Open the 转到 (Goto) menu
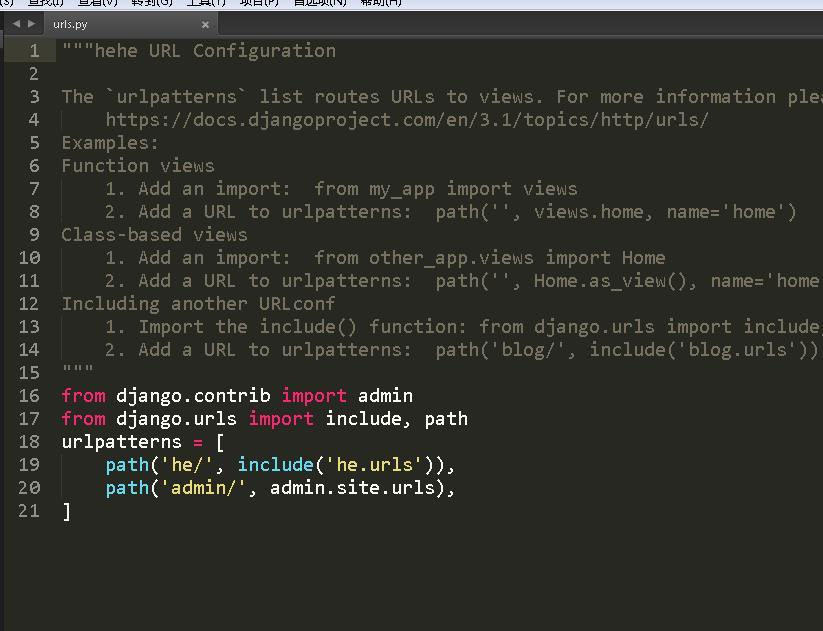 (152, 3)
